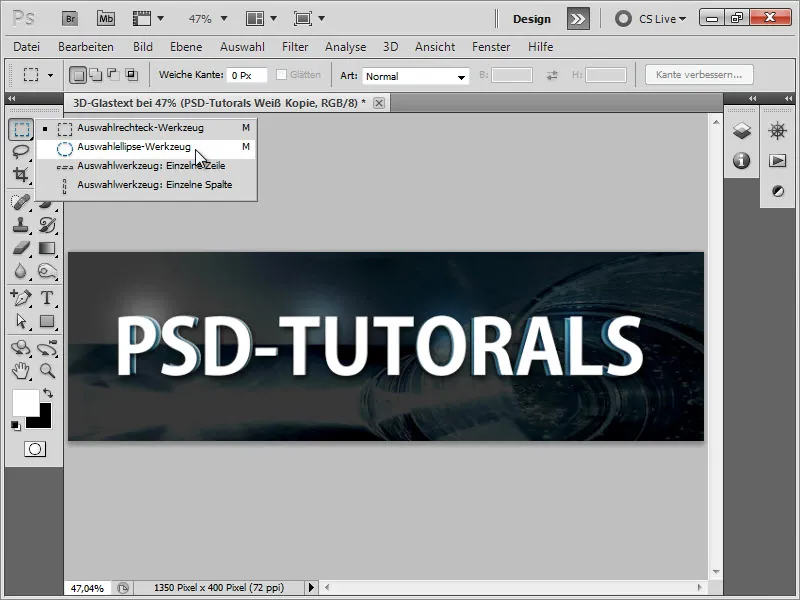The image size is (800, 600).
Task: Click the Kante verbessern button
Action: [x=699, y=75]
